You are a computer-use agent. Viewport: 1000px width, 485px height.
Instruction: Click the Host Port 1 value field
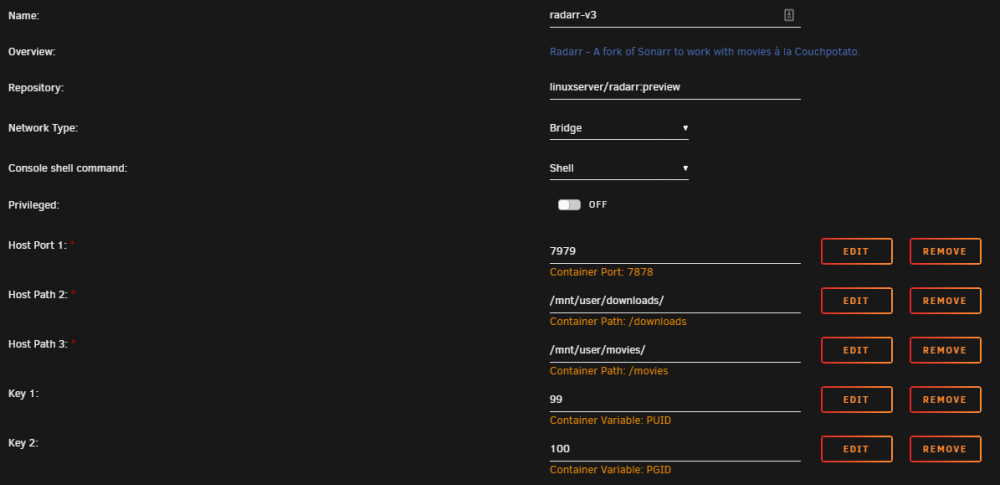pos(675,251)
